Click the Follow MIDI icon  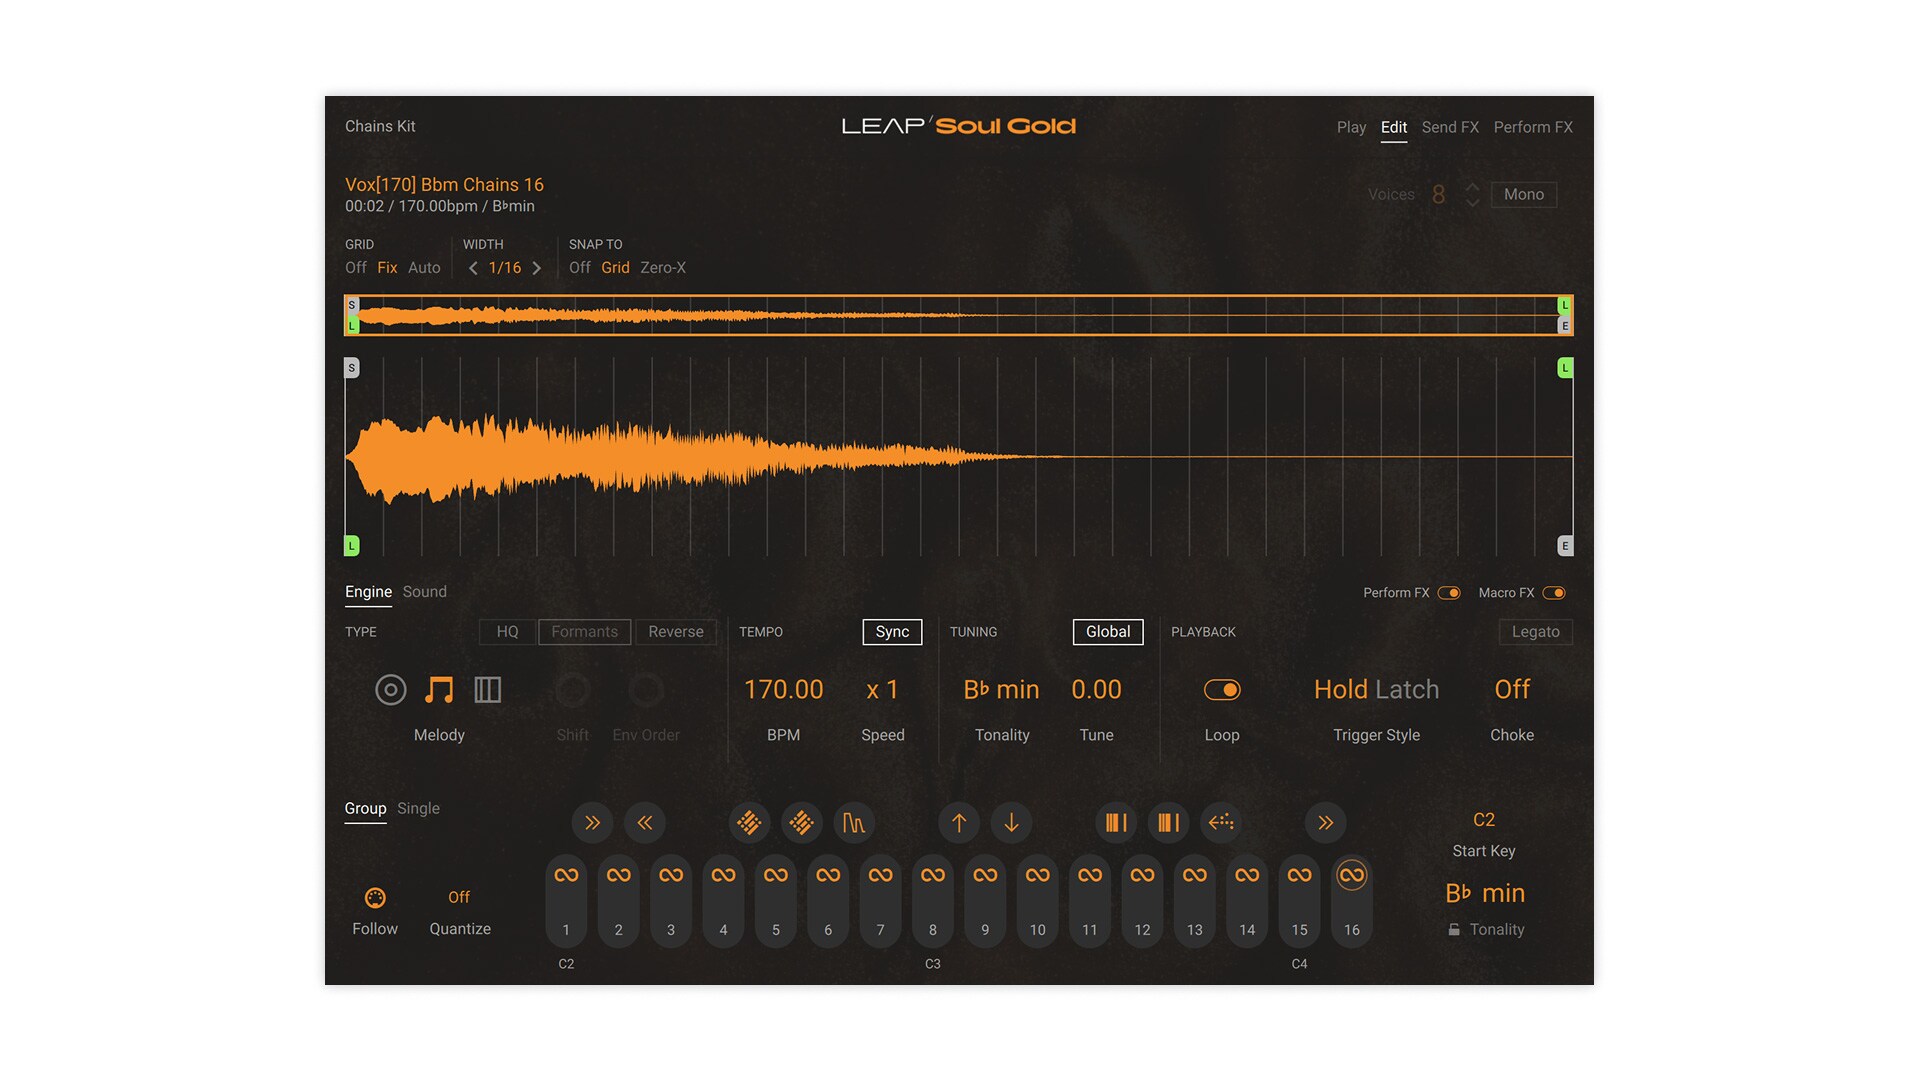click(375, 898)
